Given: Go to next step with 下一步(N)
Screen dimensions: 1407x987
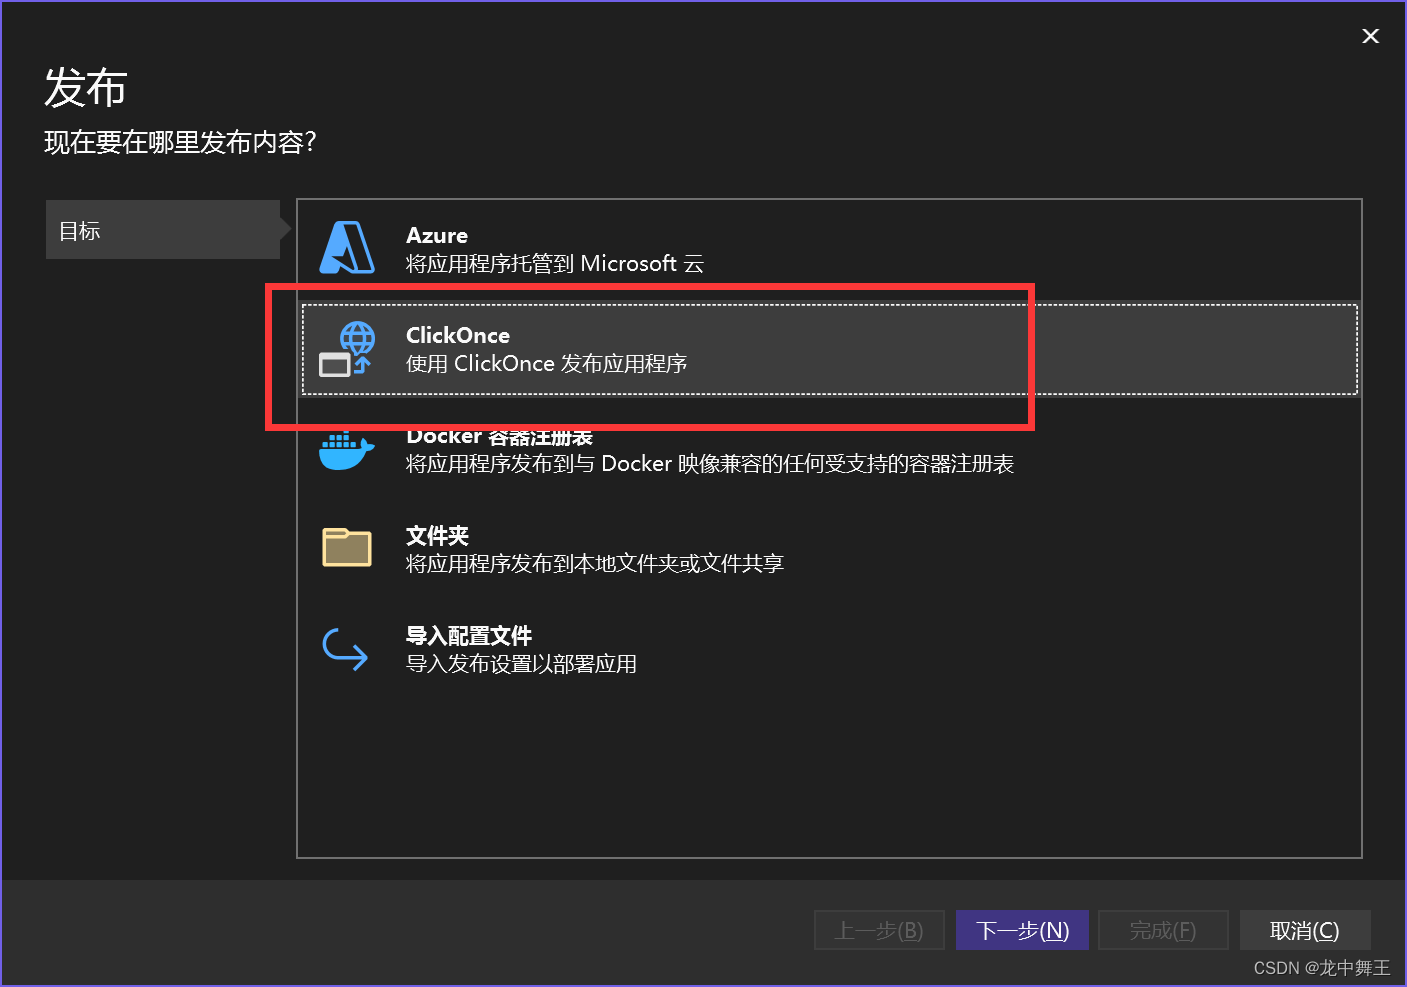Looking at the screenshot, I should [1022, 930].
